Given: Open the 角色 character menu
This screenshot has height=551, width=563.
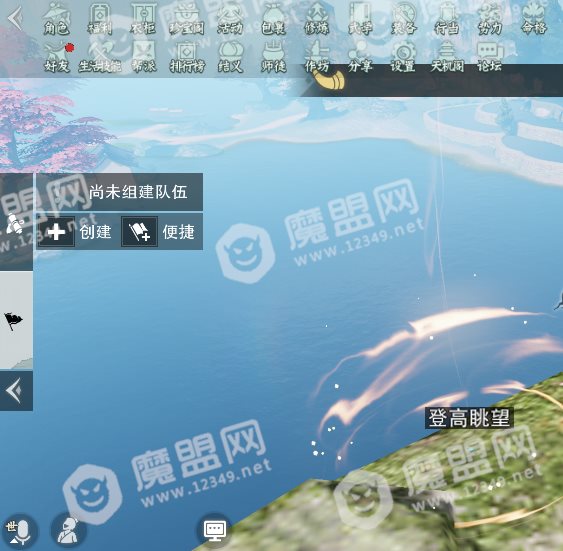Looking at the screenshot, I should (x=56, y=19).
